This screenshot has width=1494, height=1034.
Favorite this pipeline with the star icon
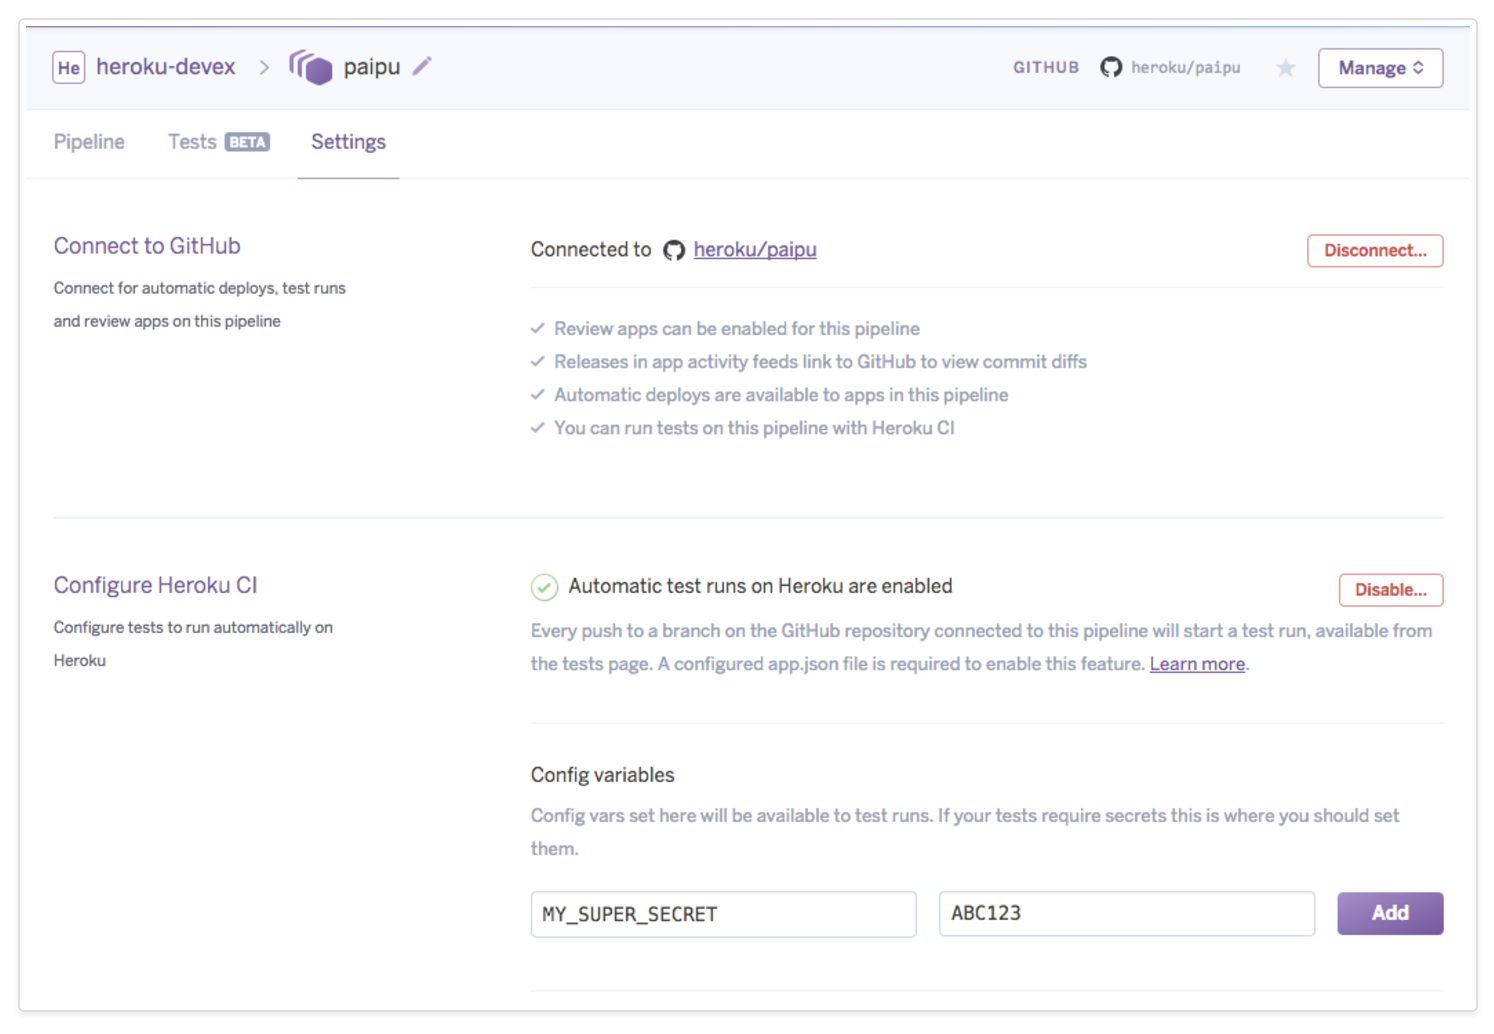pos(1285,68)
